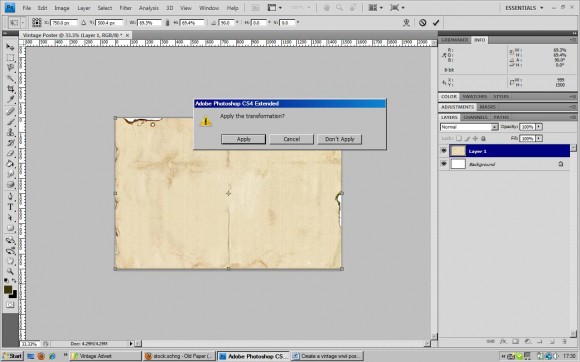Select the Magic Wand tool

pos(10,78)
